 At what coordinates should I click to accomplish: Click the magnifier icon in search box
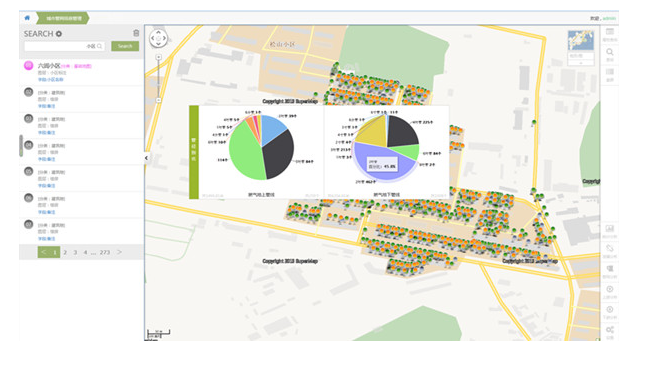(99, 46)
